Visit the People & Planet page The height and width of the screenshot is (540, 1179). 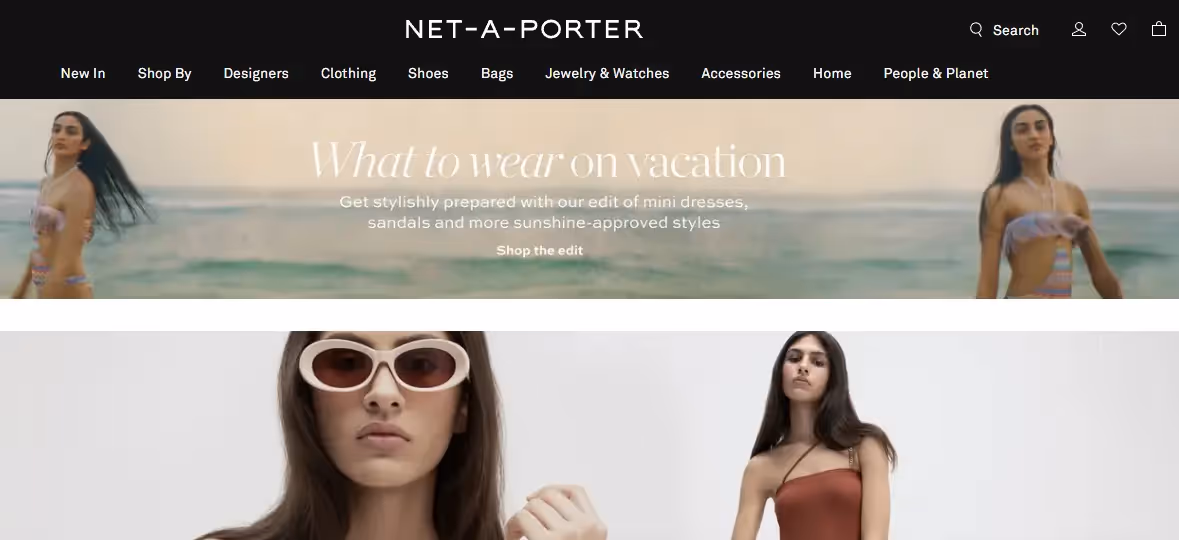coord(935,73)
